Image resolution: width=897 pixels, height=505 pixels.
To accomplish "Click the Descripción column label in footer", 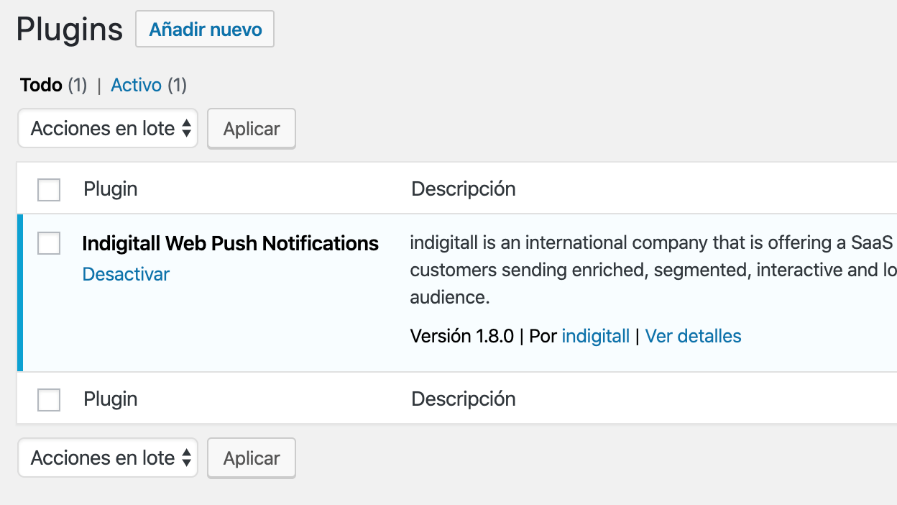I will coord(463,399).
